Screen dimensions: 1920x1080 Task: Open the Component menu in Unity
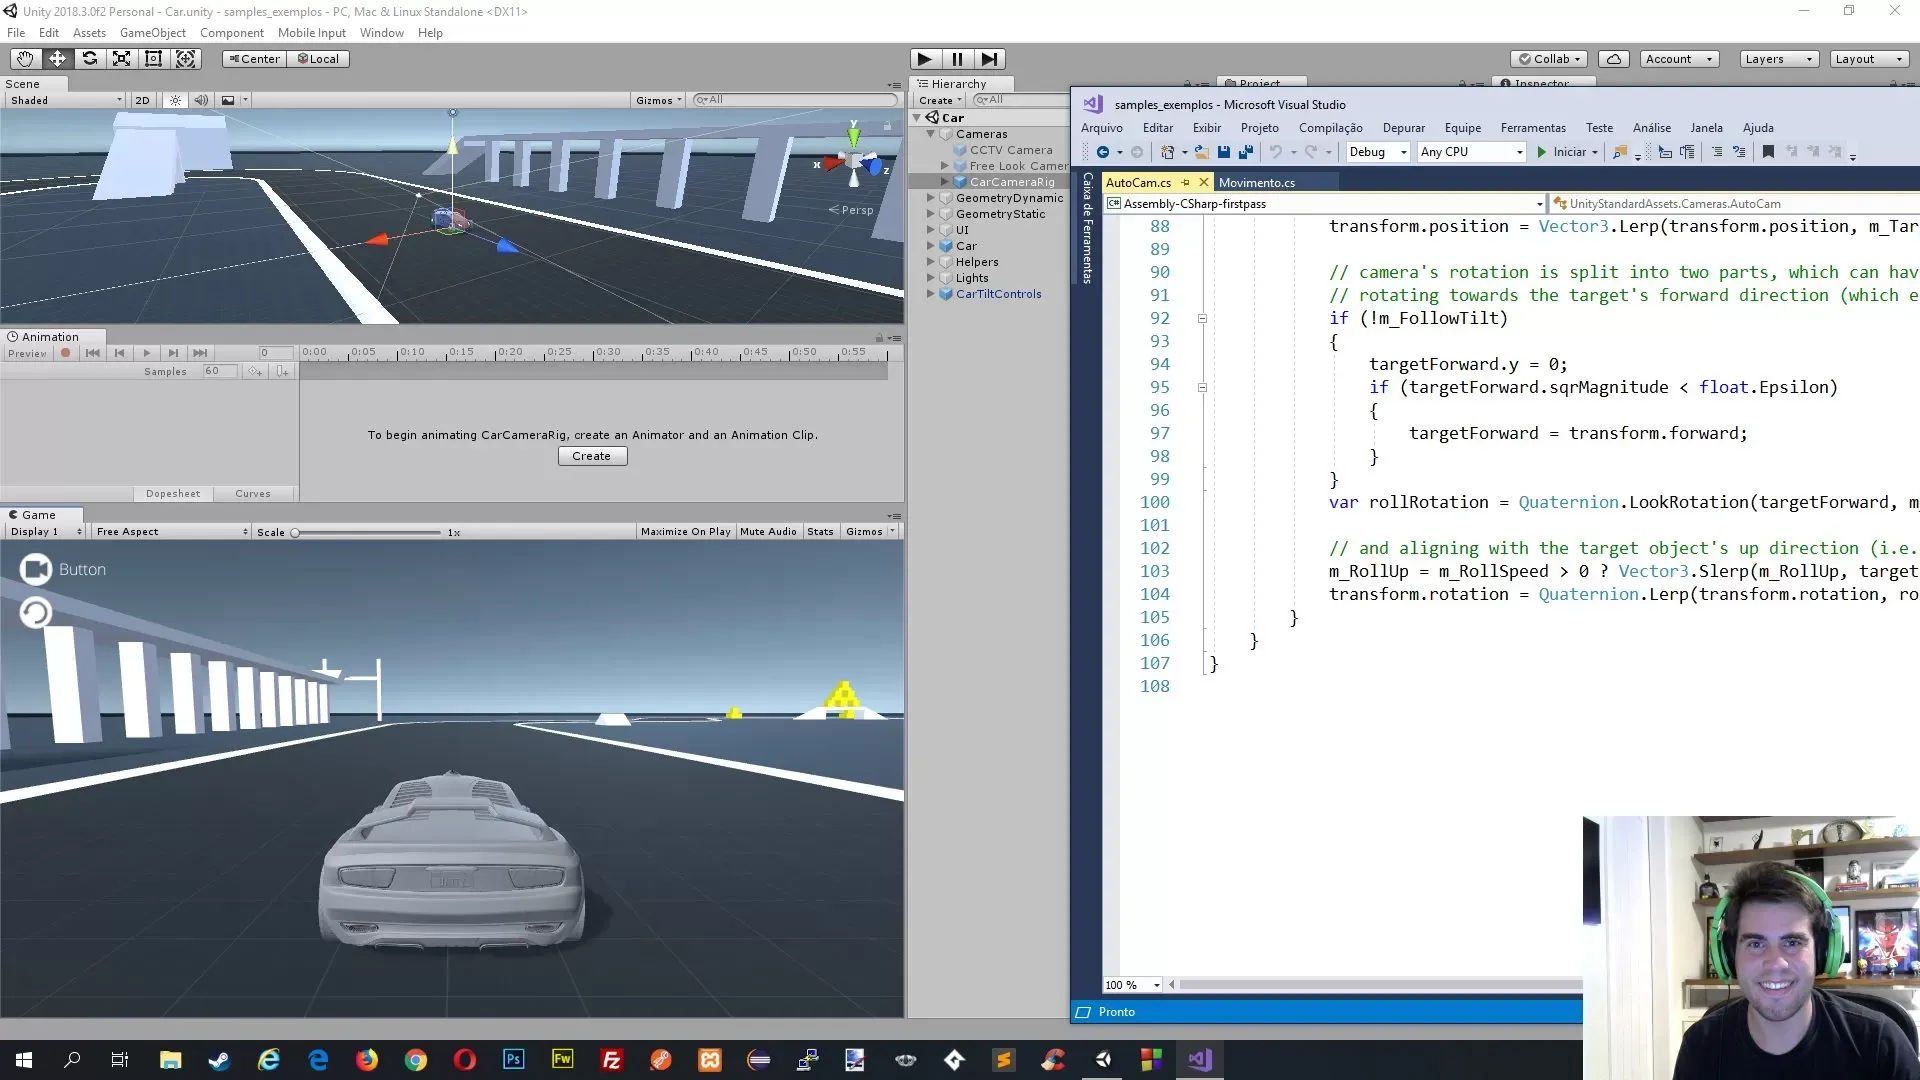click(x=231, y=33)
